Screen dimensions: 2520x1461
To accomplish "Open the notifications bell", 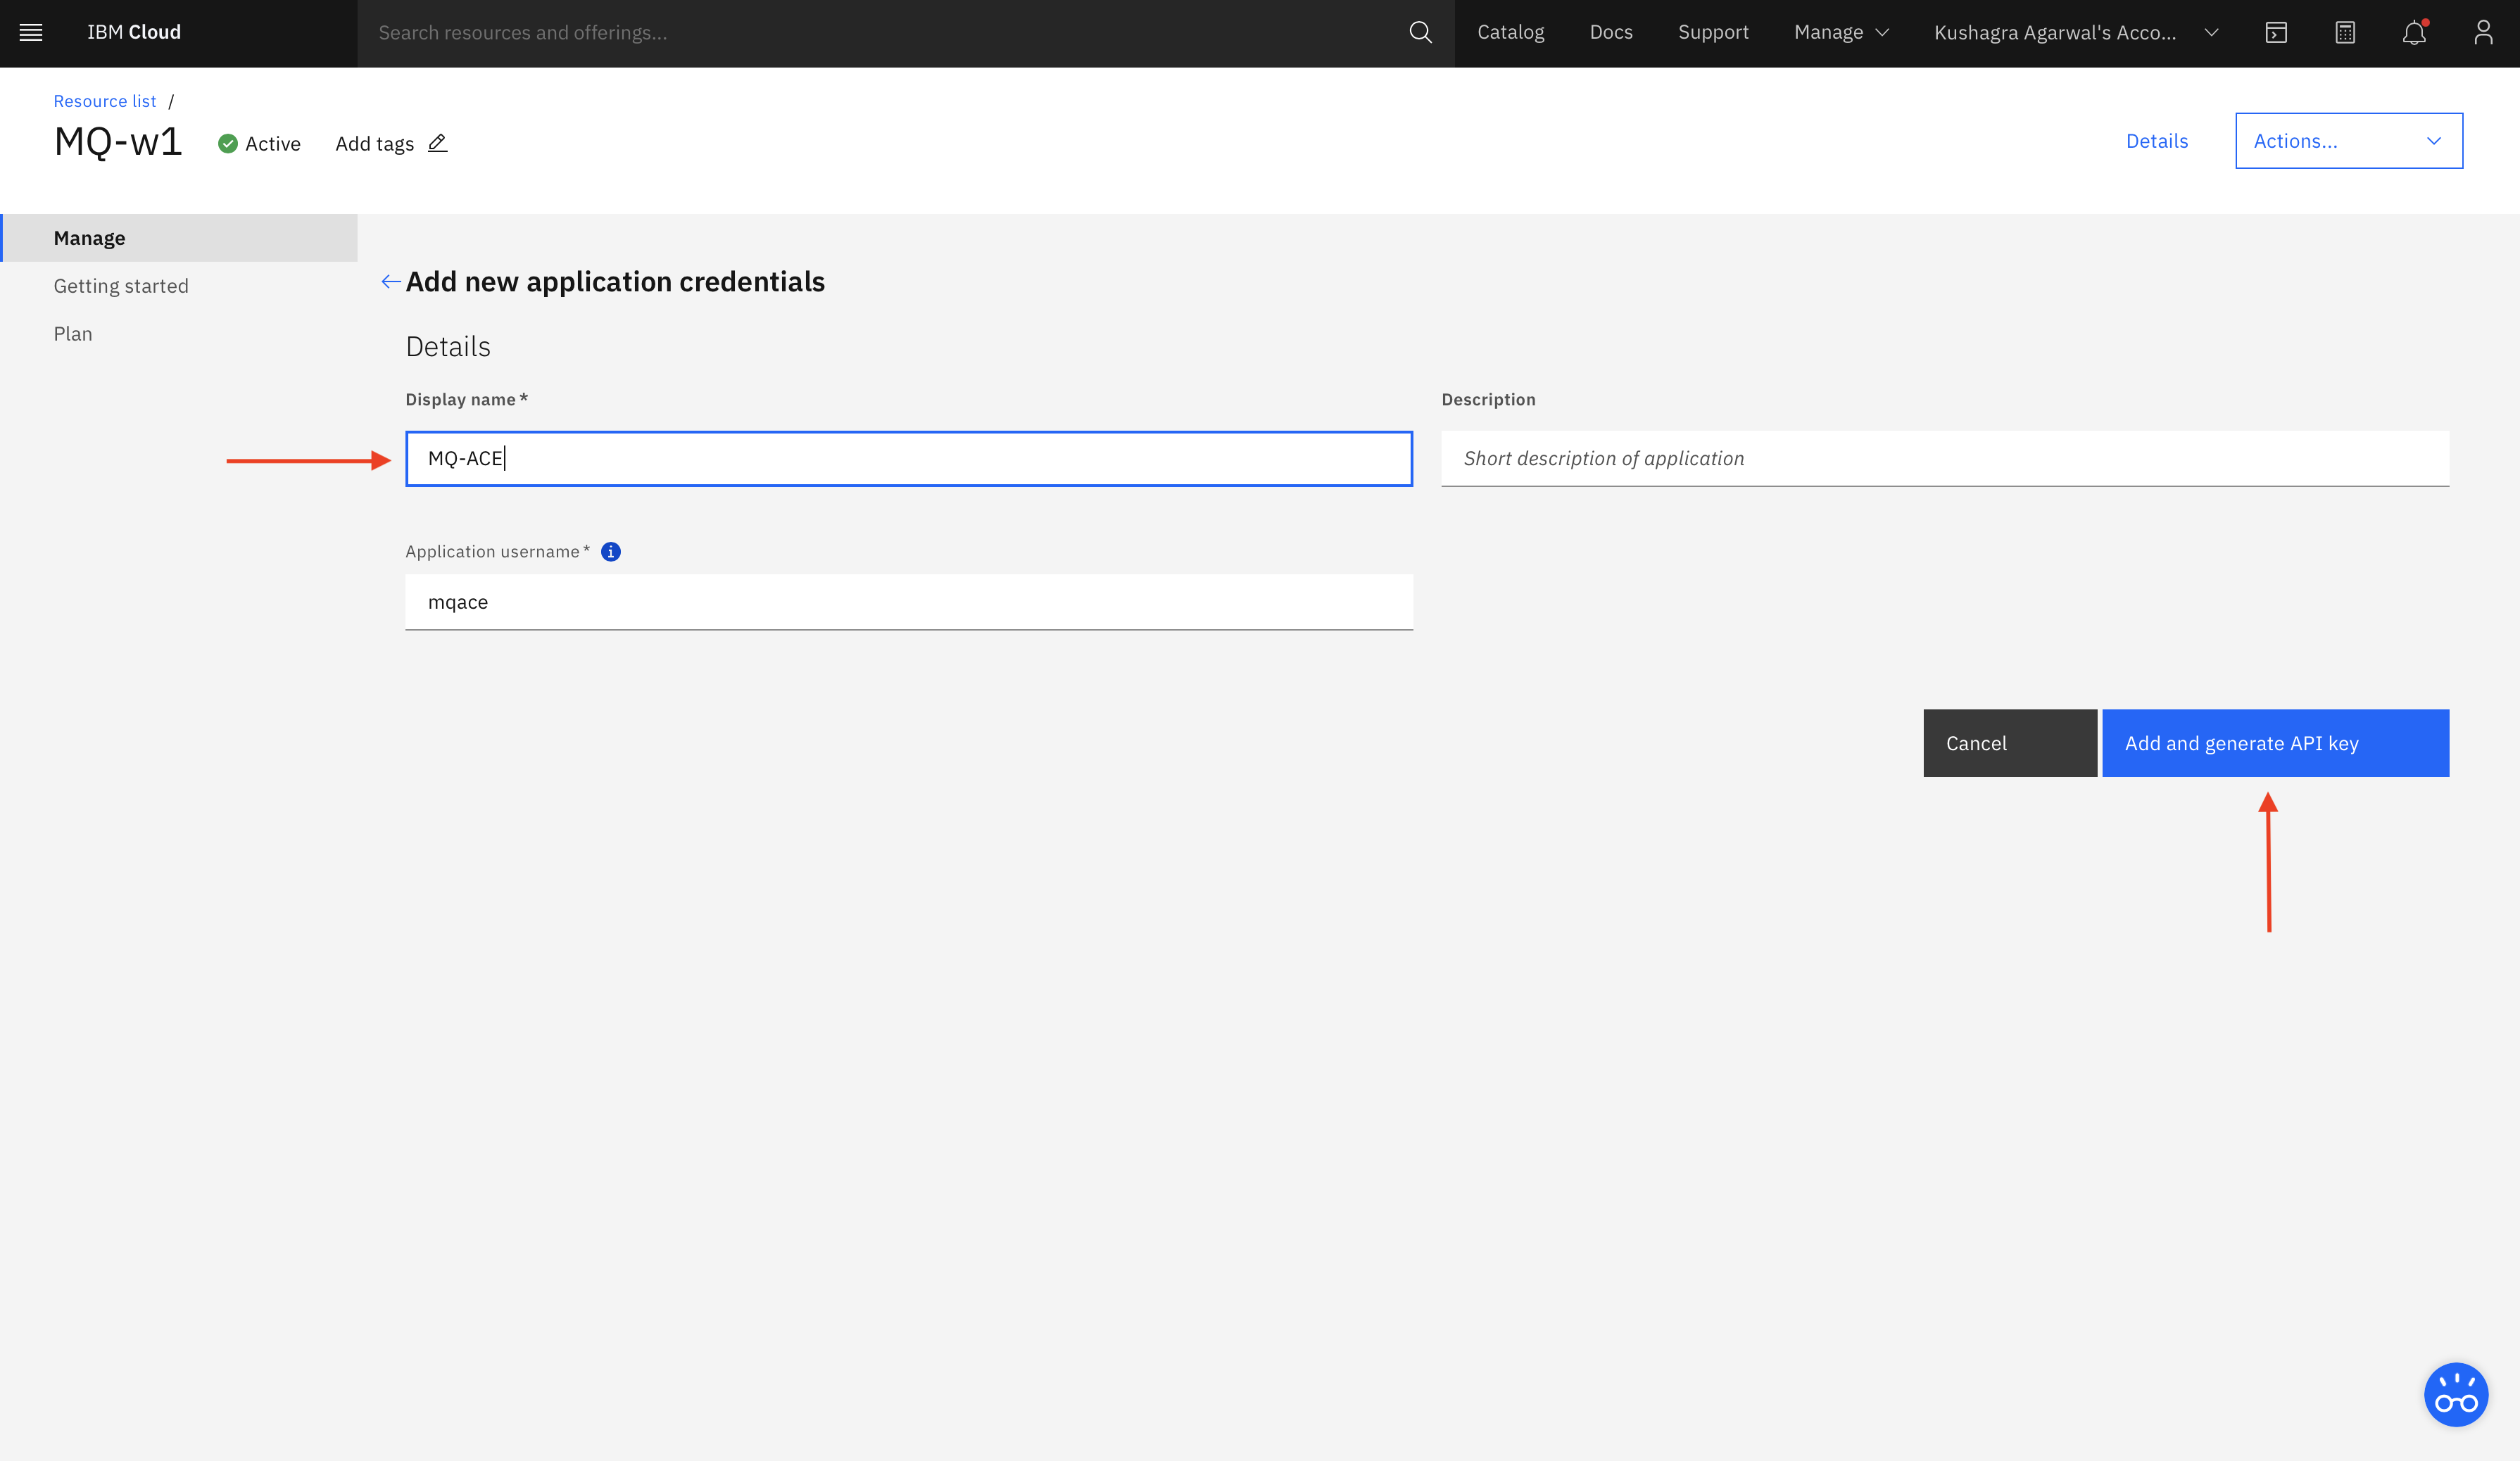I will tap(2414, 32).
